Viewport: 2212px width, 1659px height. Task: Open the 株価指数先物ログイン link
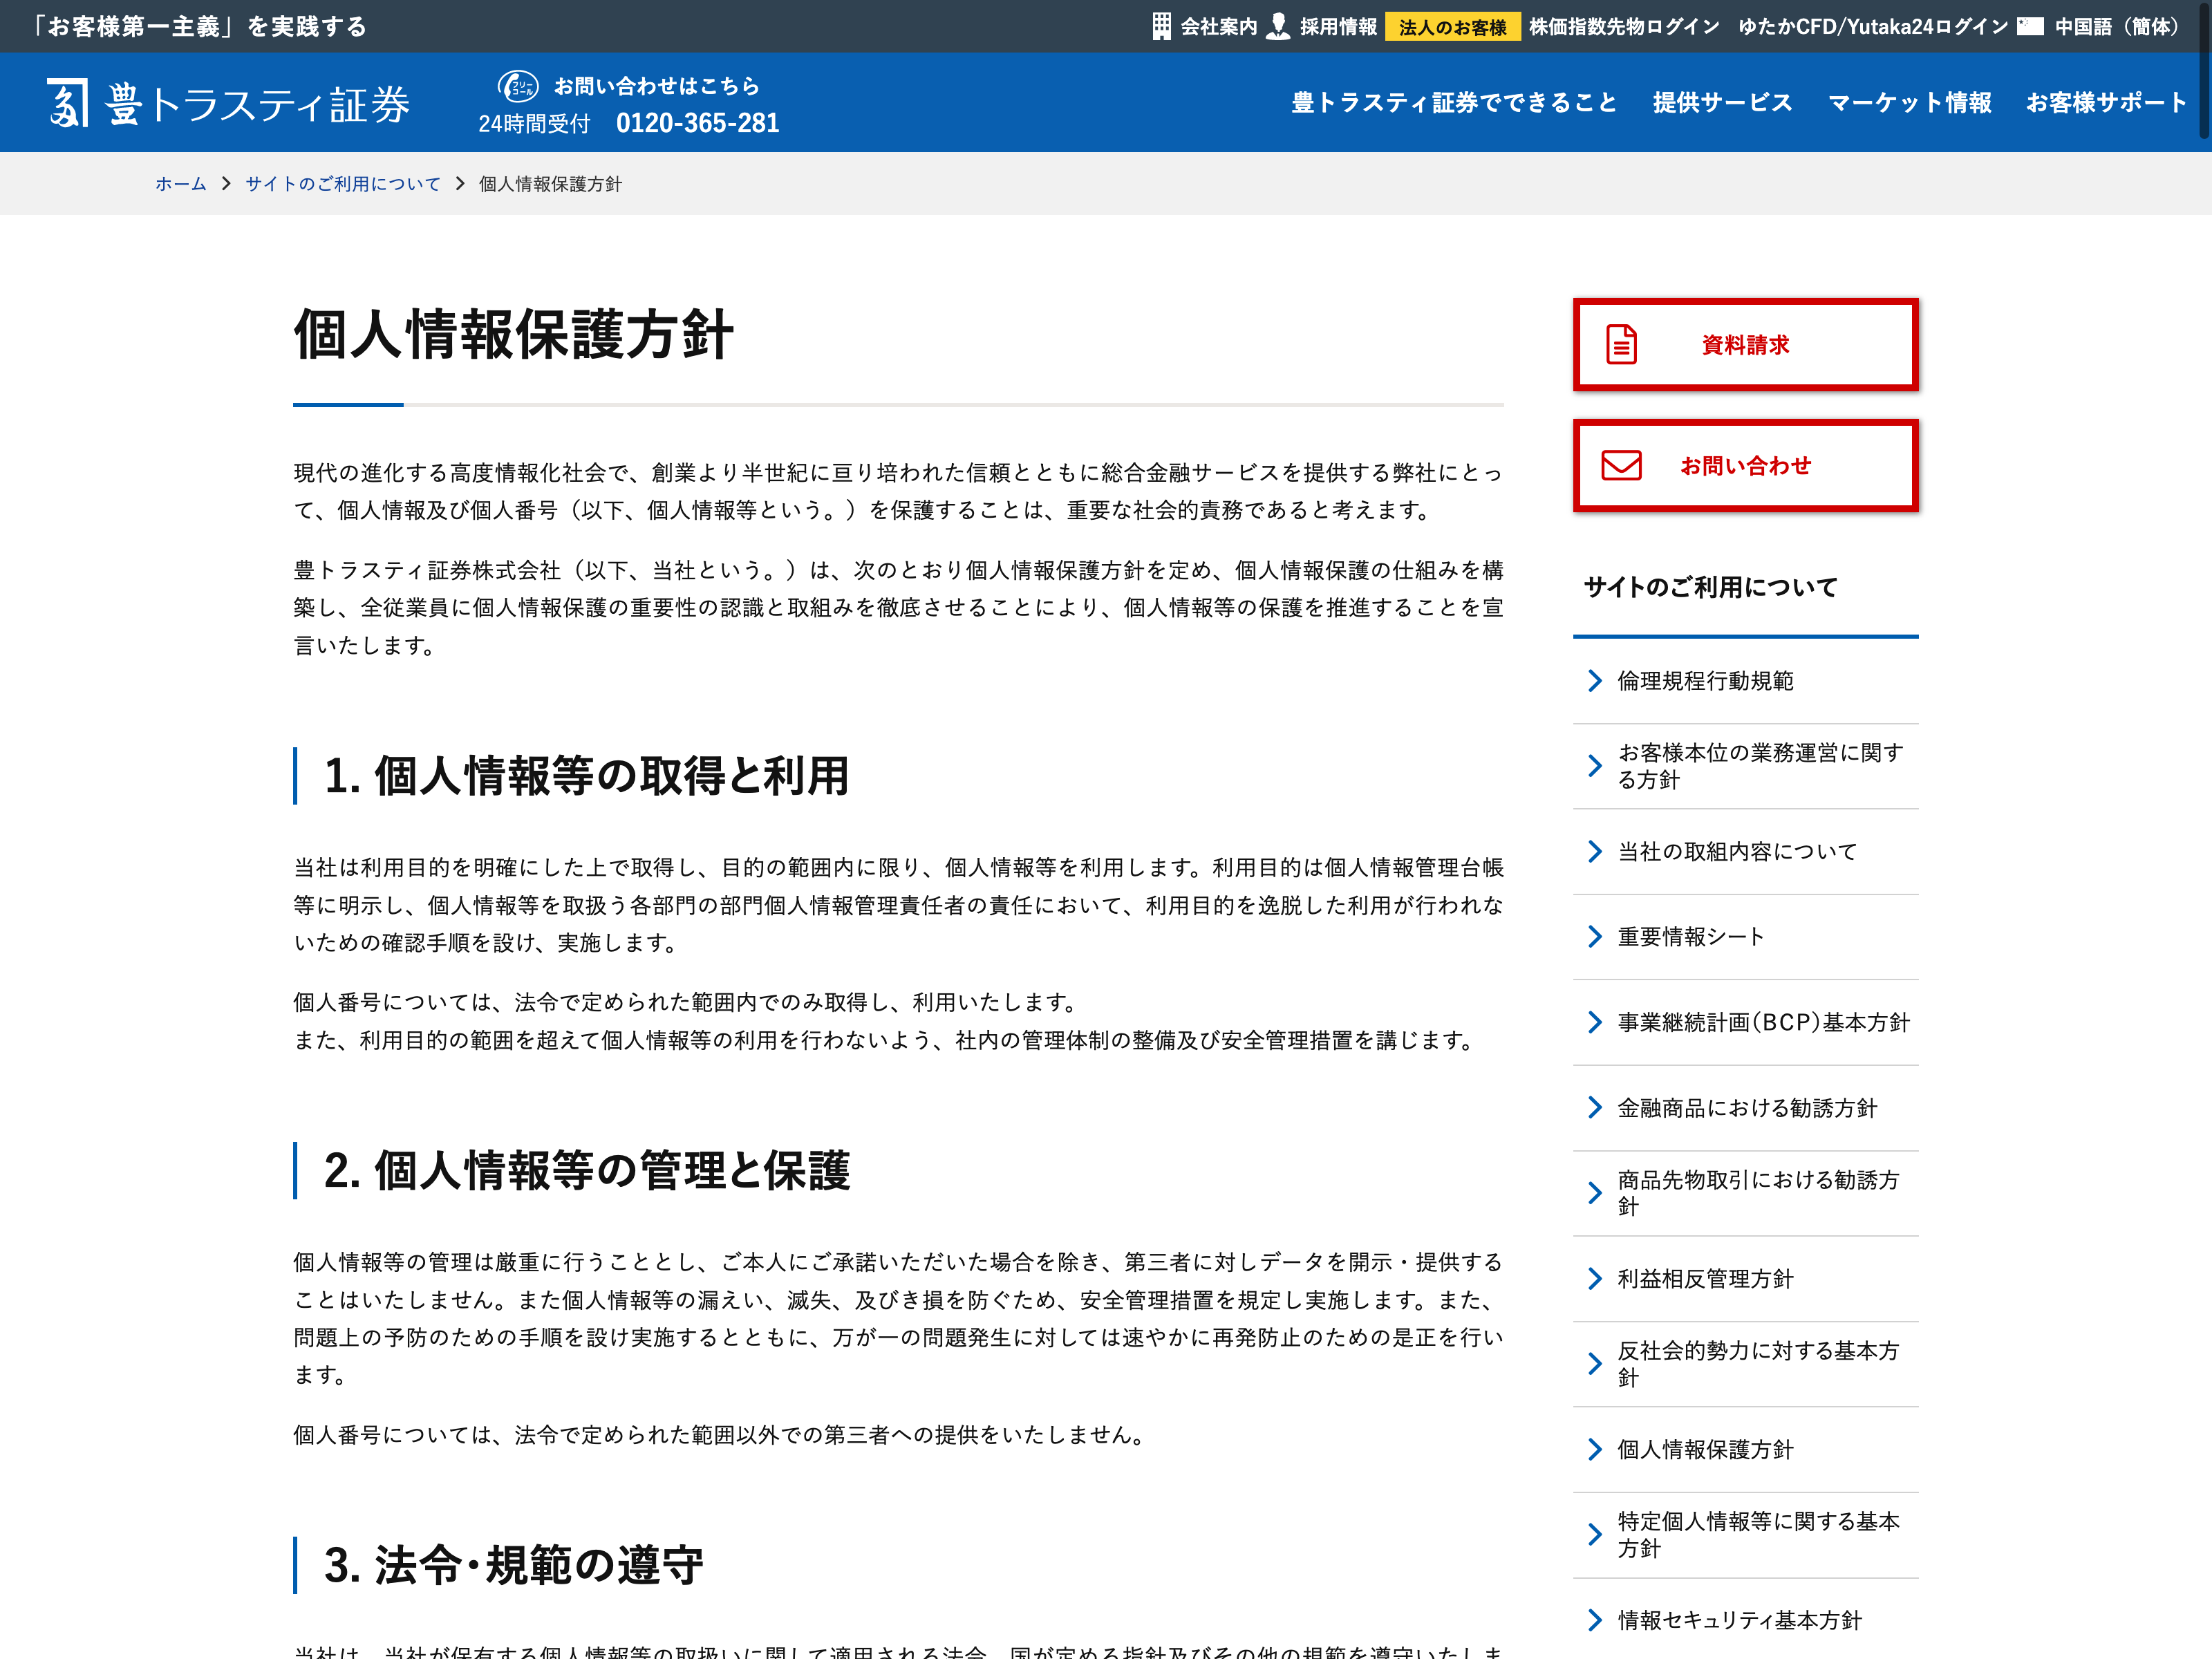[1624, 27]
